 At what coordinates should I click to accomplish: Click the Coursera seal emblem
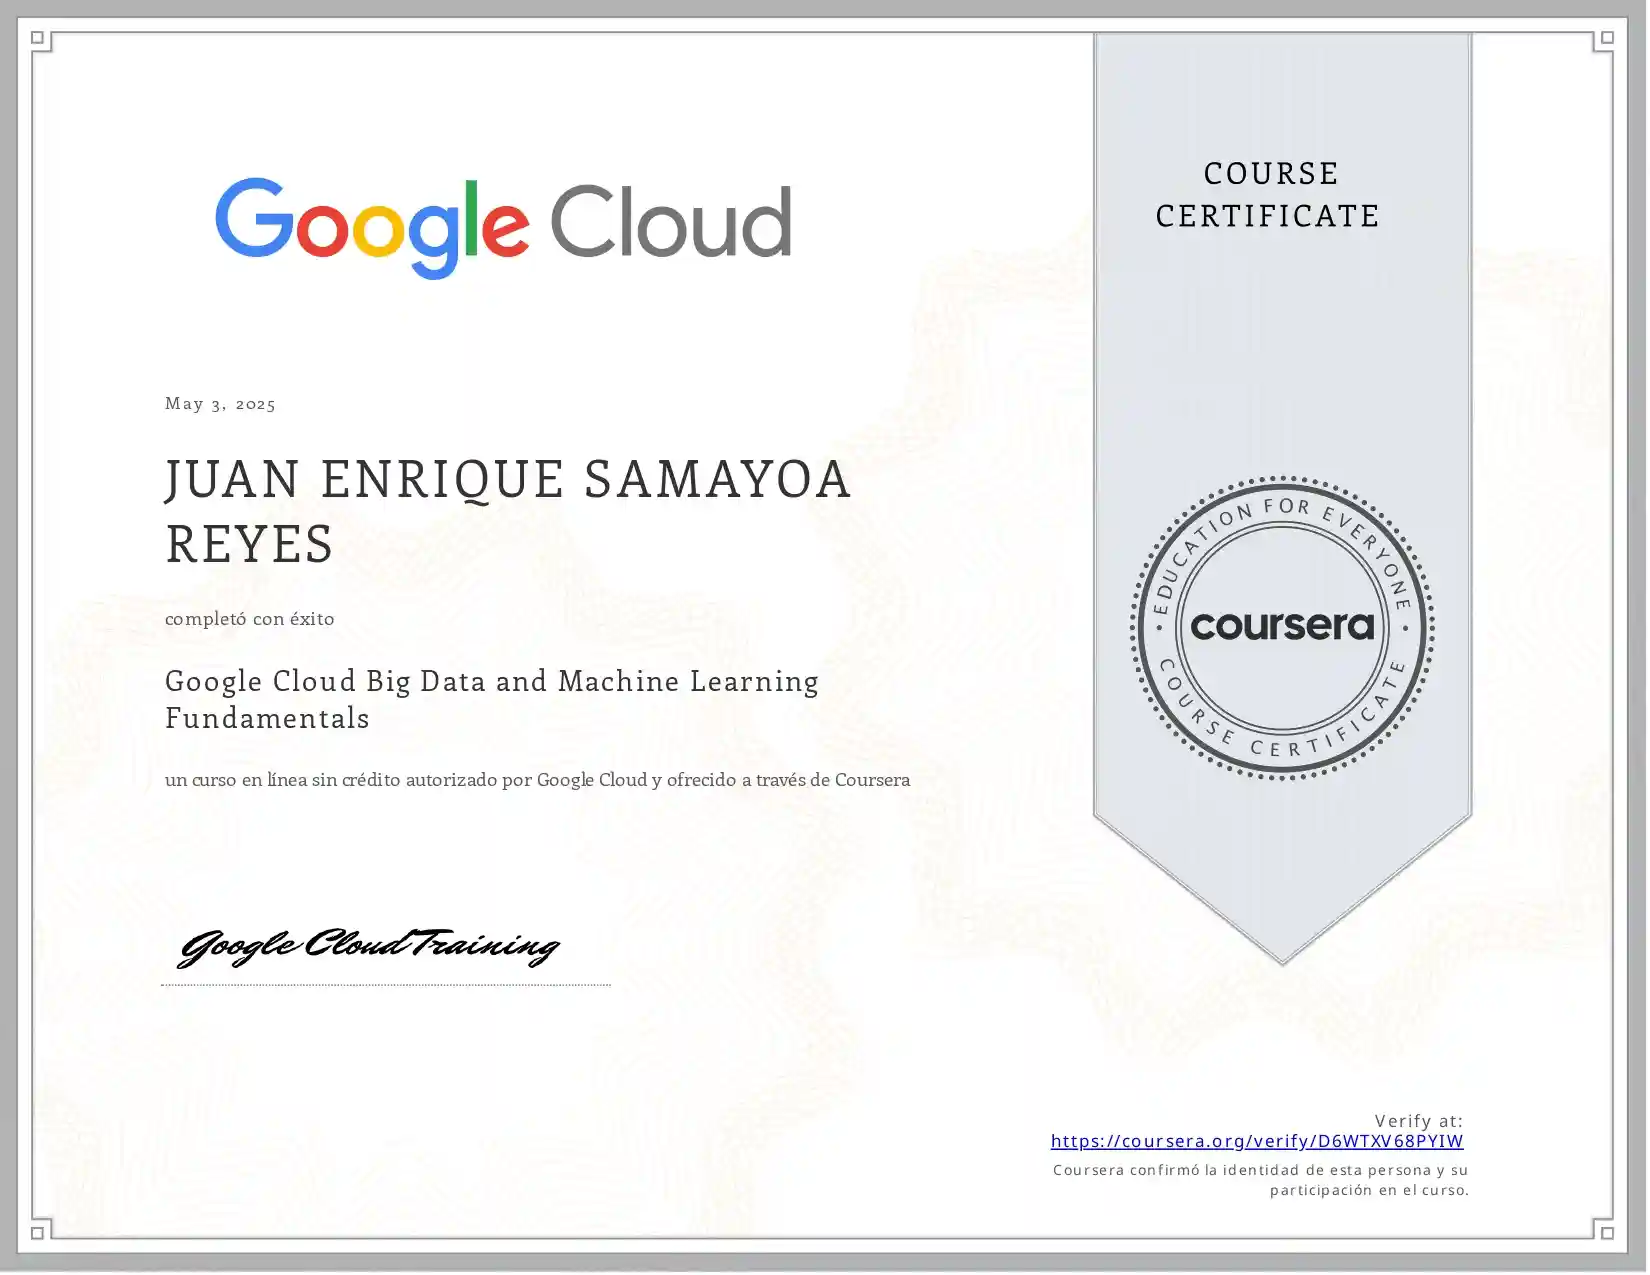coord(1282,627)
